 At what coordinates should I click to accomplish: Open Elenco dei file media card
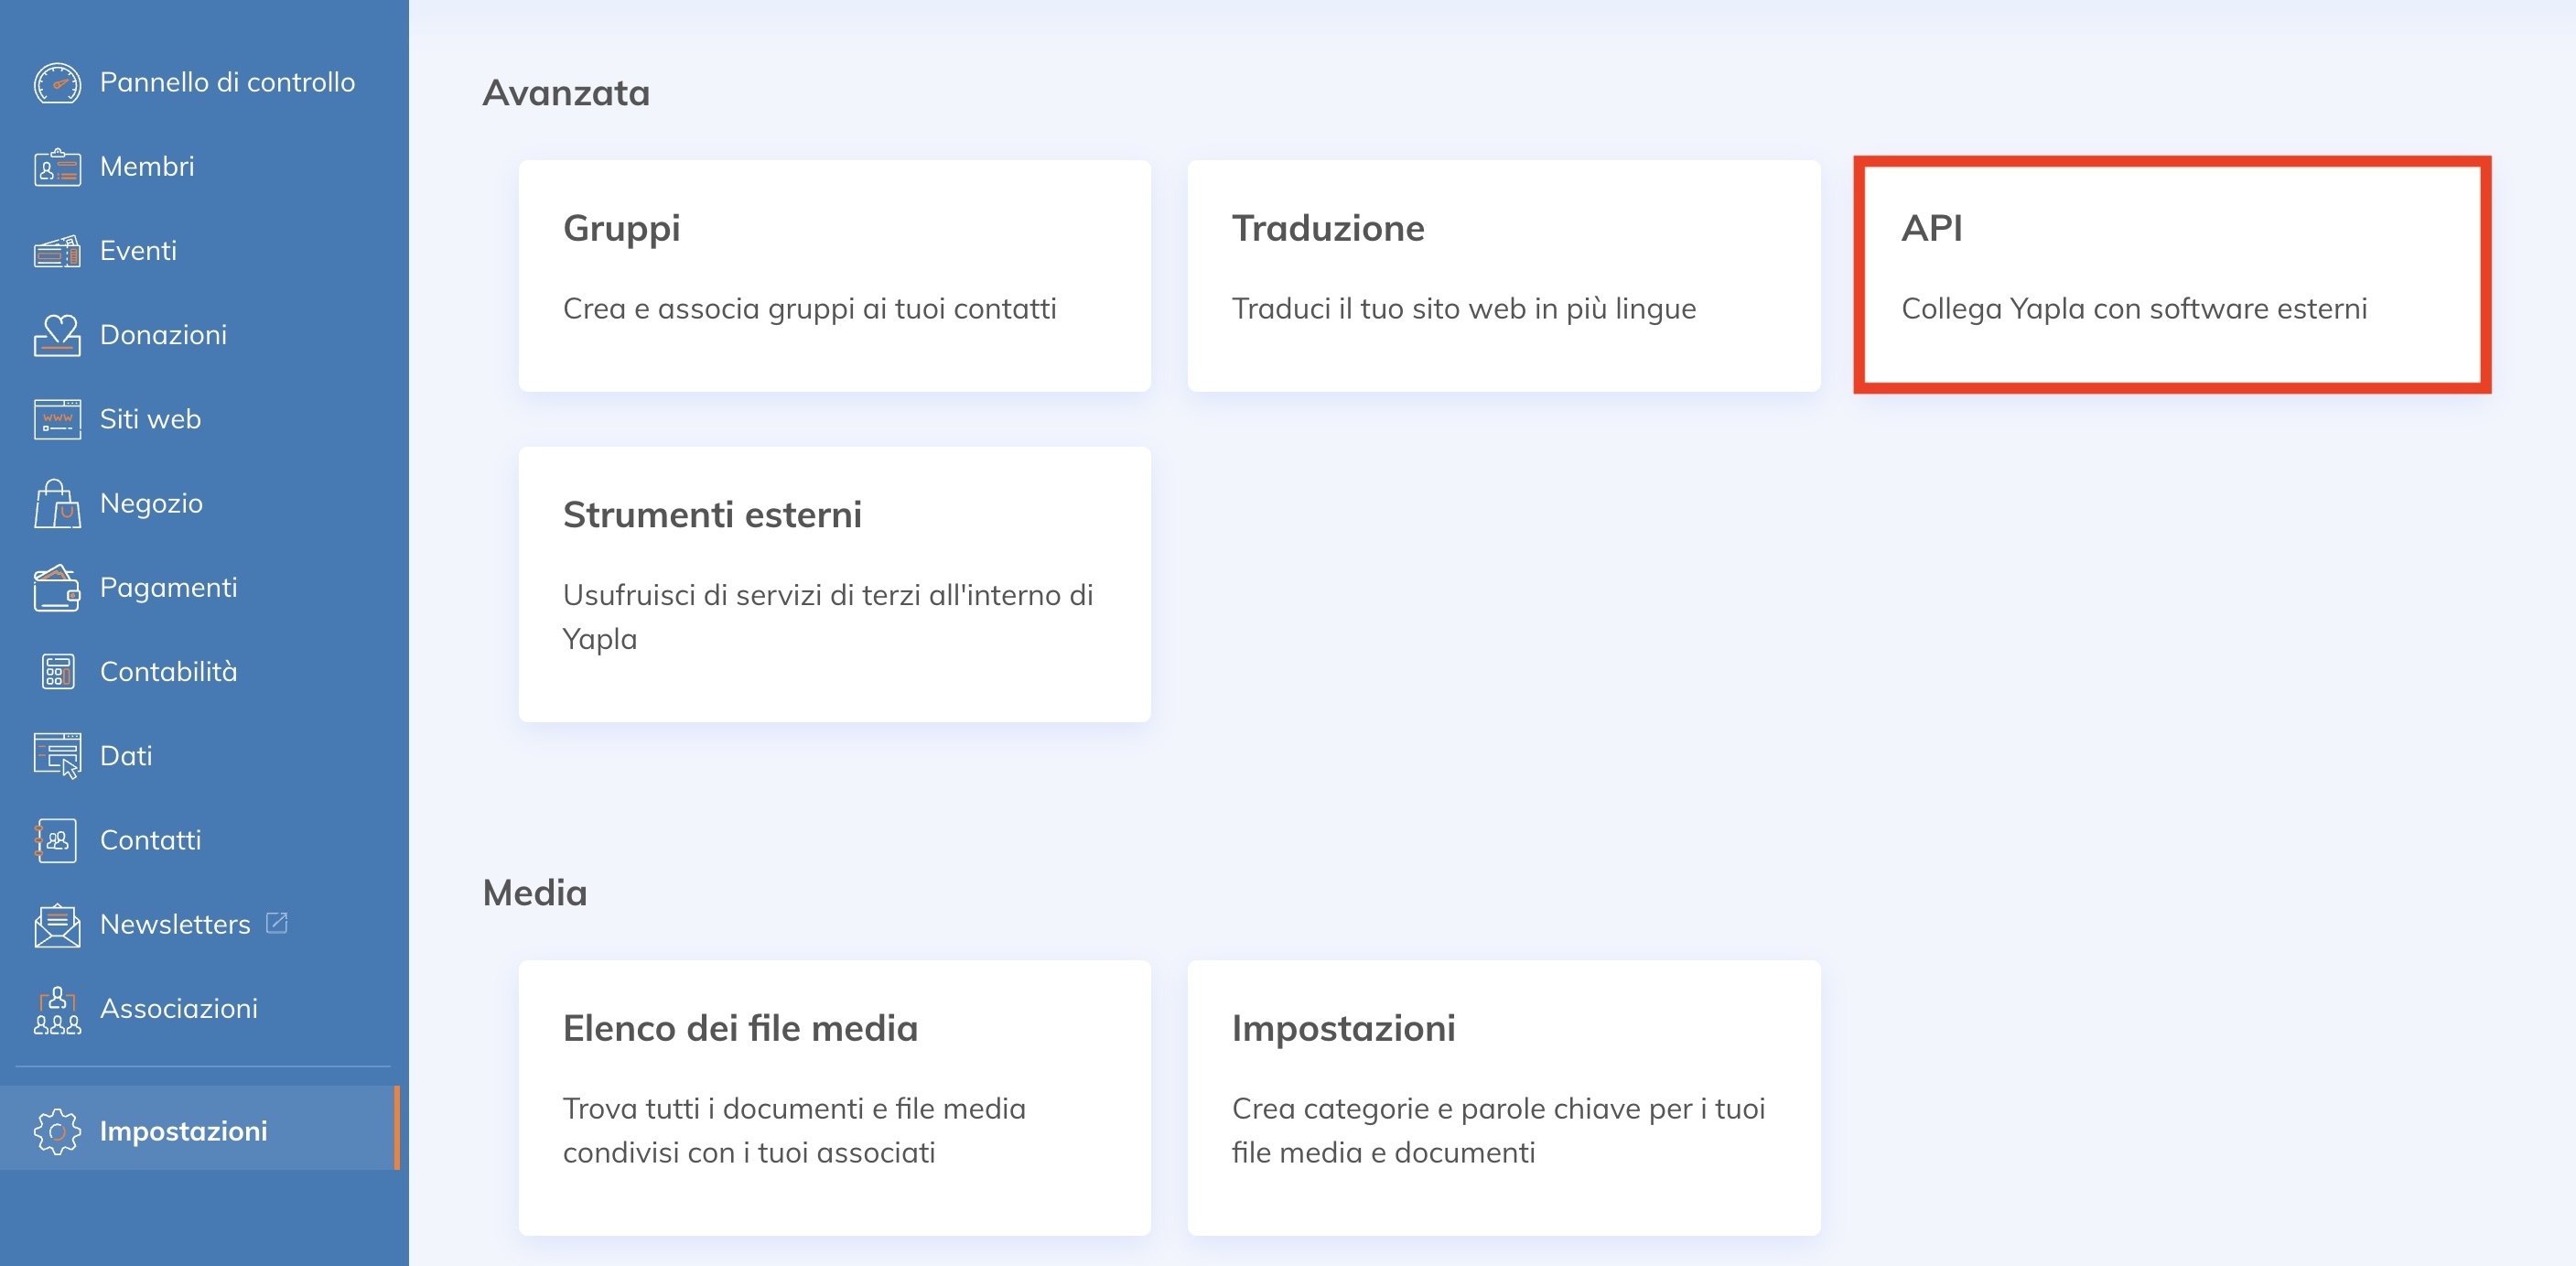coord(834,1097)
